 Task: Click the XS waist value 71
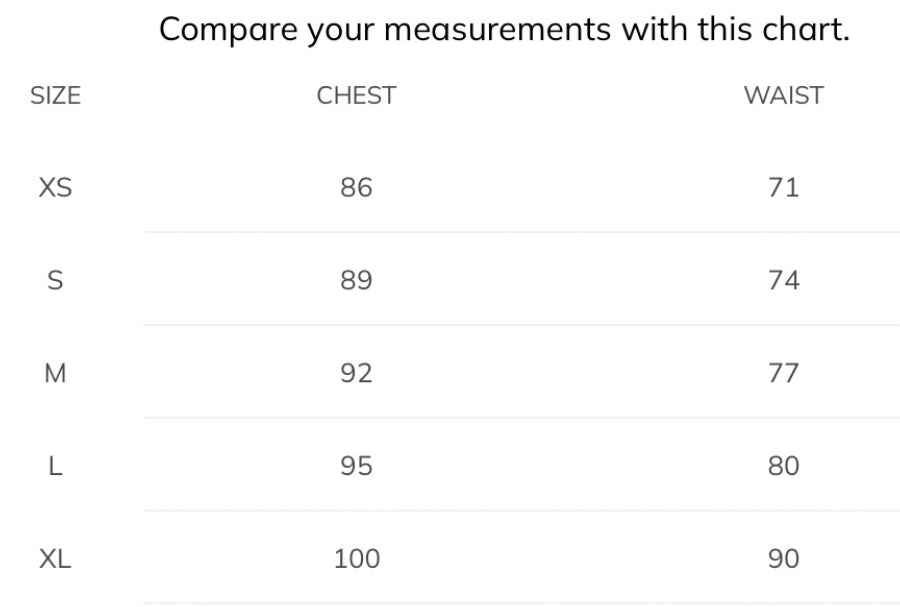click(783, 188)
